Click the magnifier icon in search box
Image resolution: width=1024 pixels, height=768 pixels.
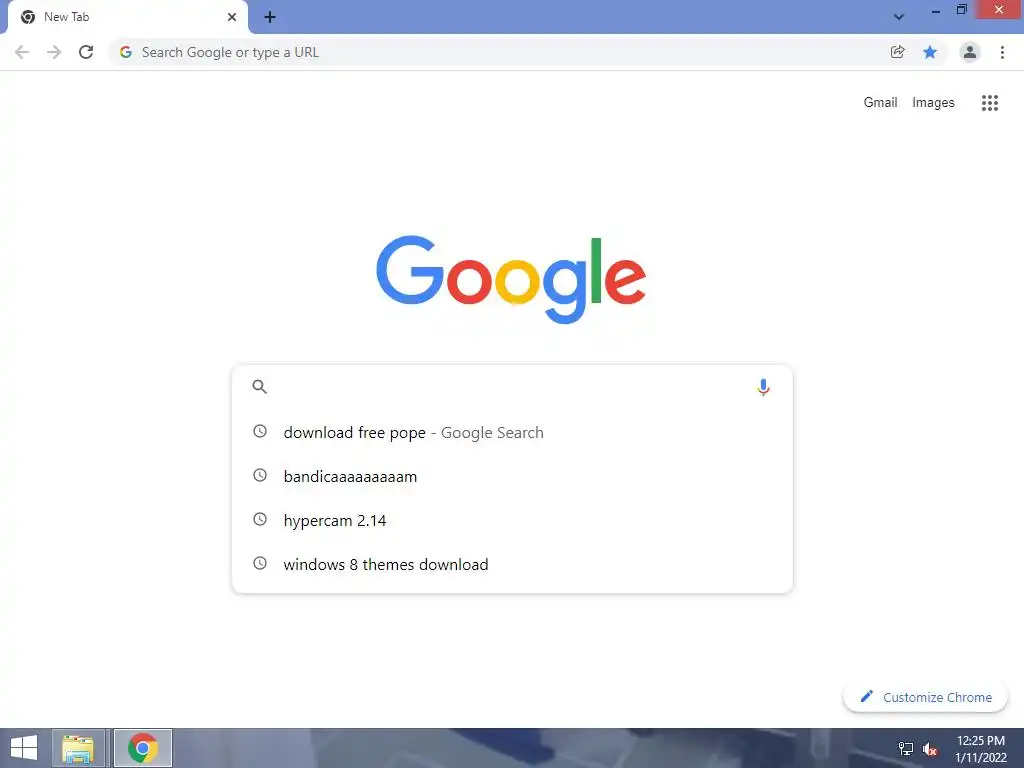tap(260, 387)
